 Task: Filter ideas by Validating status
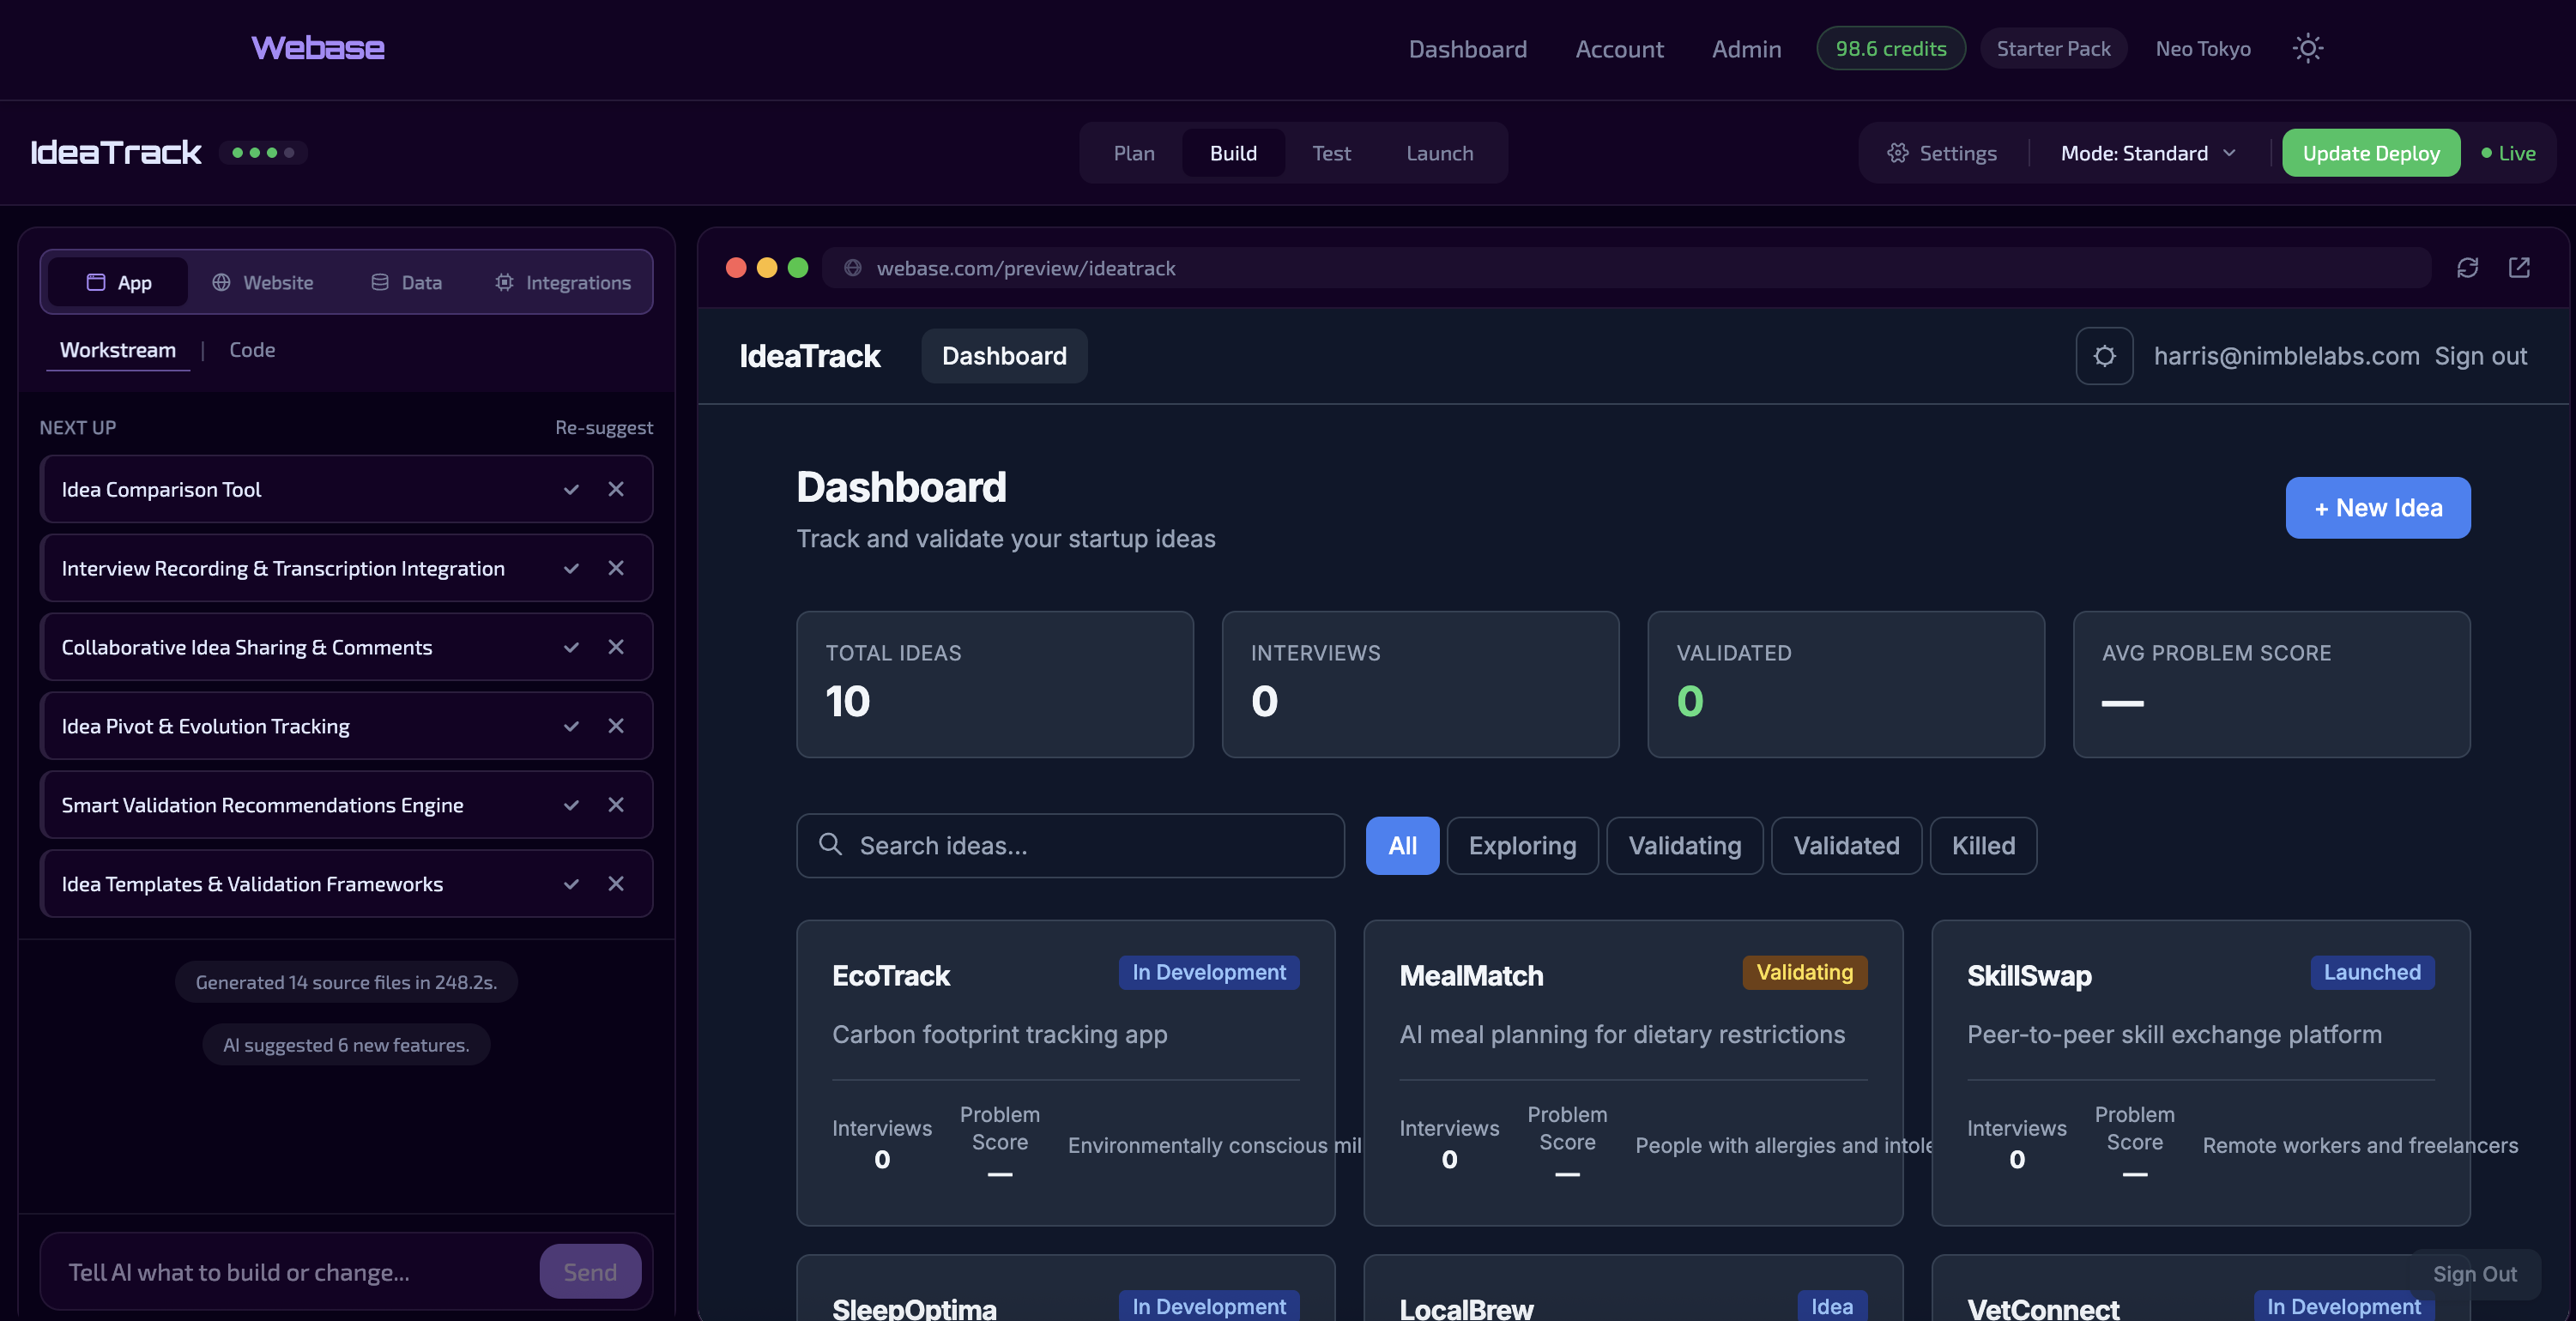(x=1684, y=845)
